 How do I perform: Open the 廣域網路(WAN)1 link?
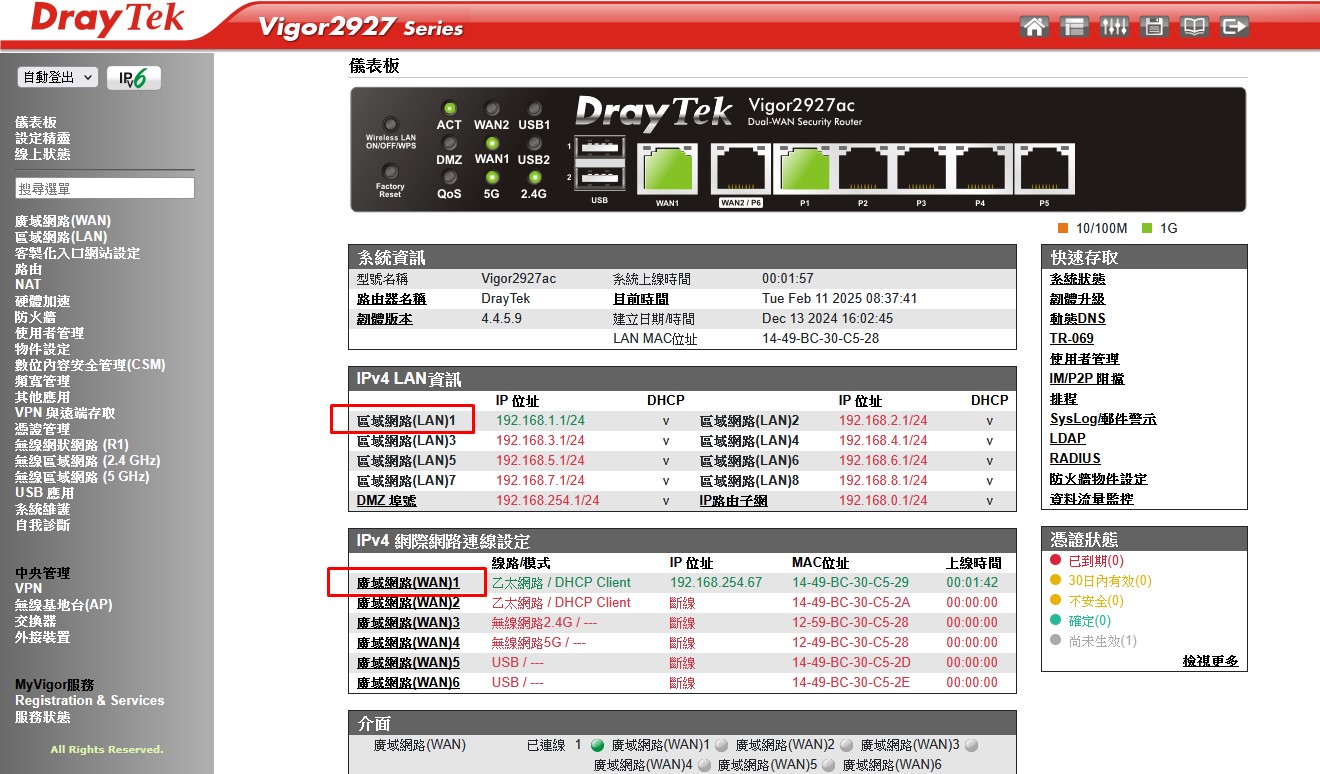(x=408, y=583)
